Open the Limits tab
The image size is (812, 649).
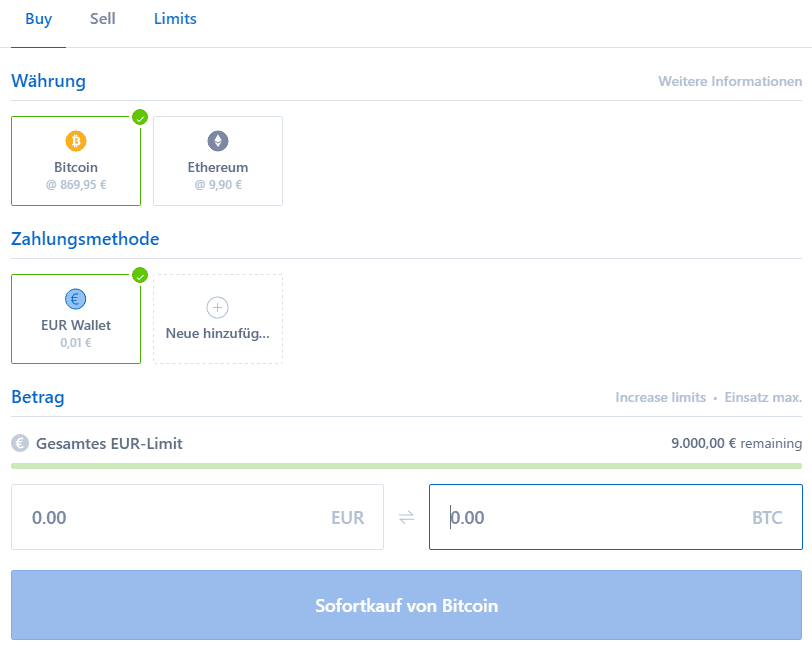click(x=175, y=19)
